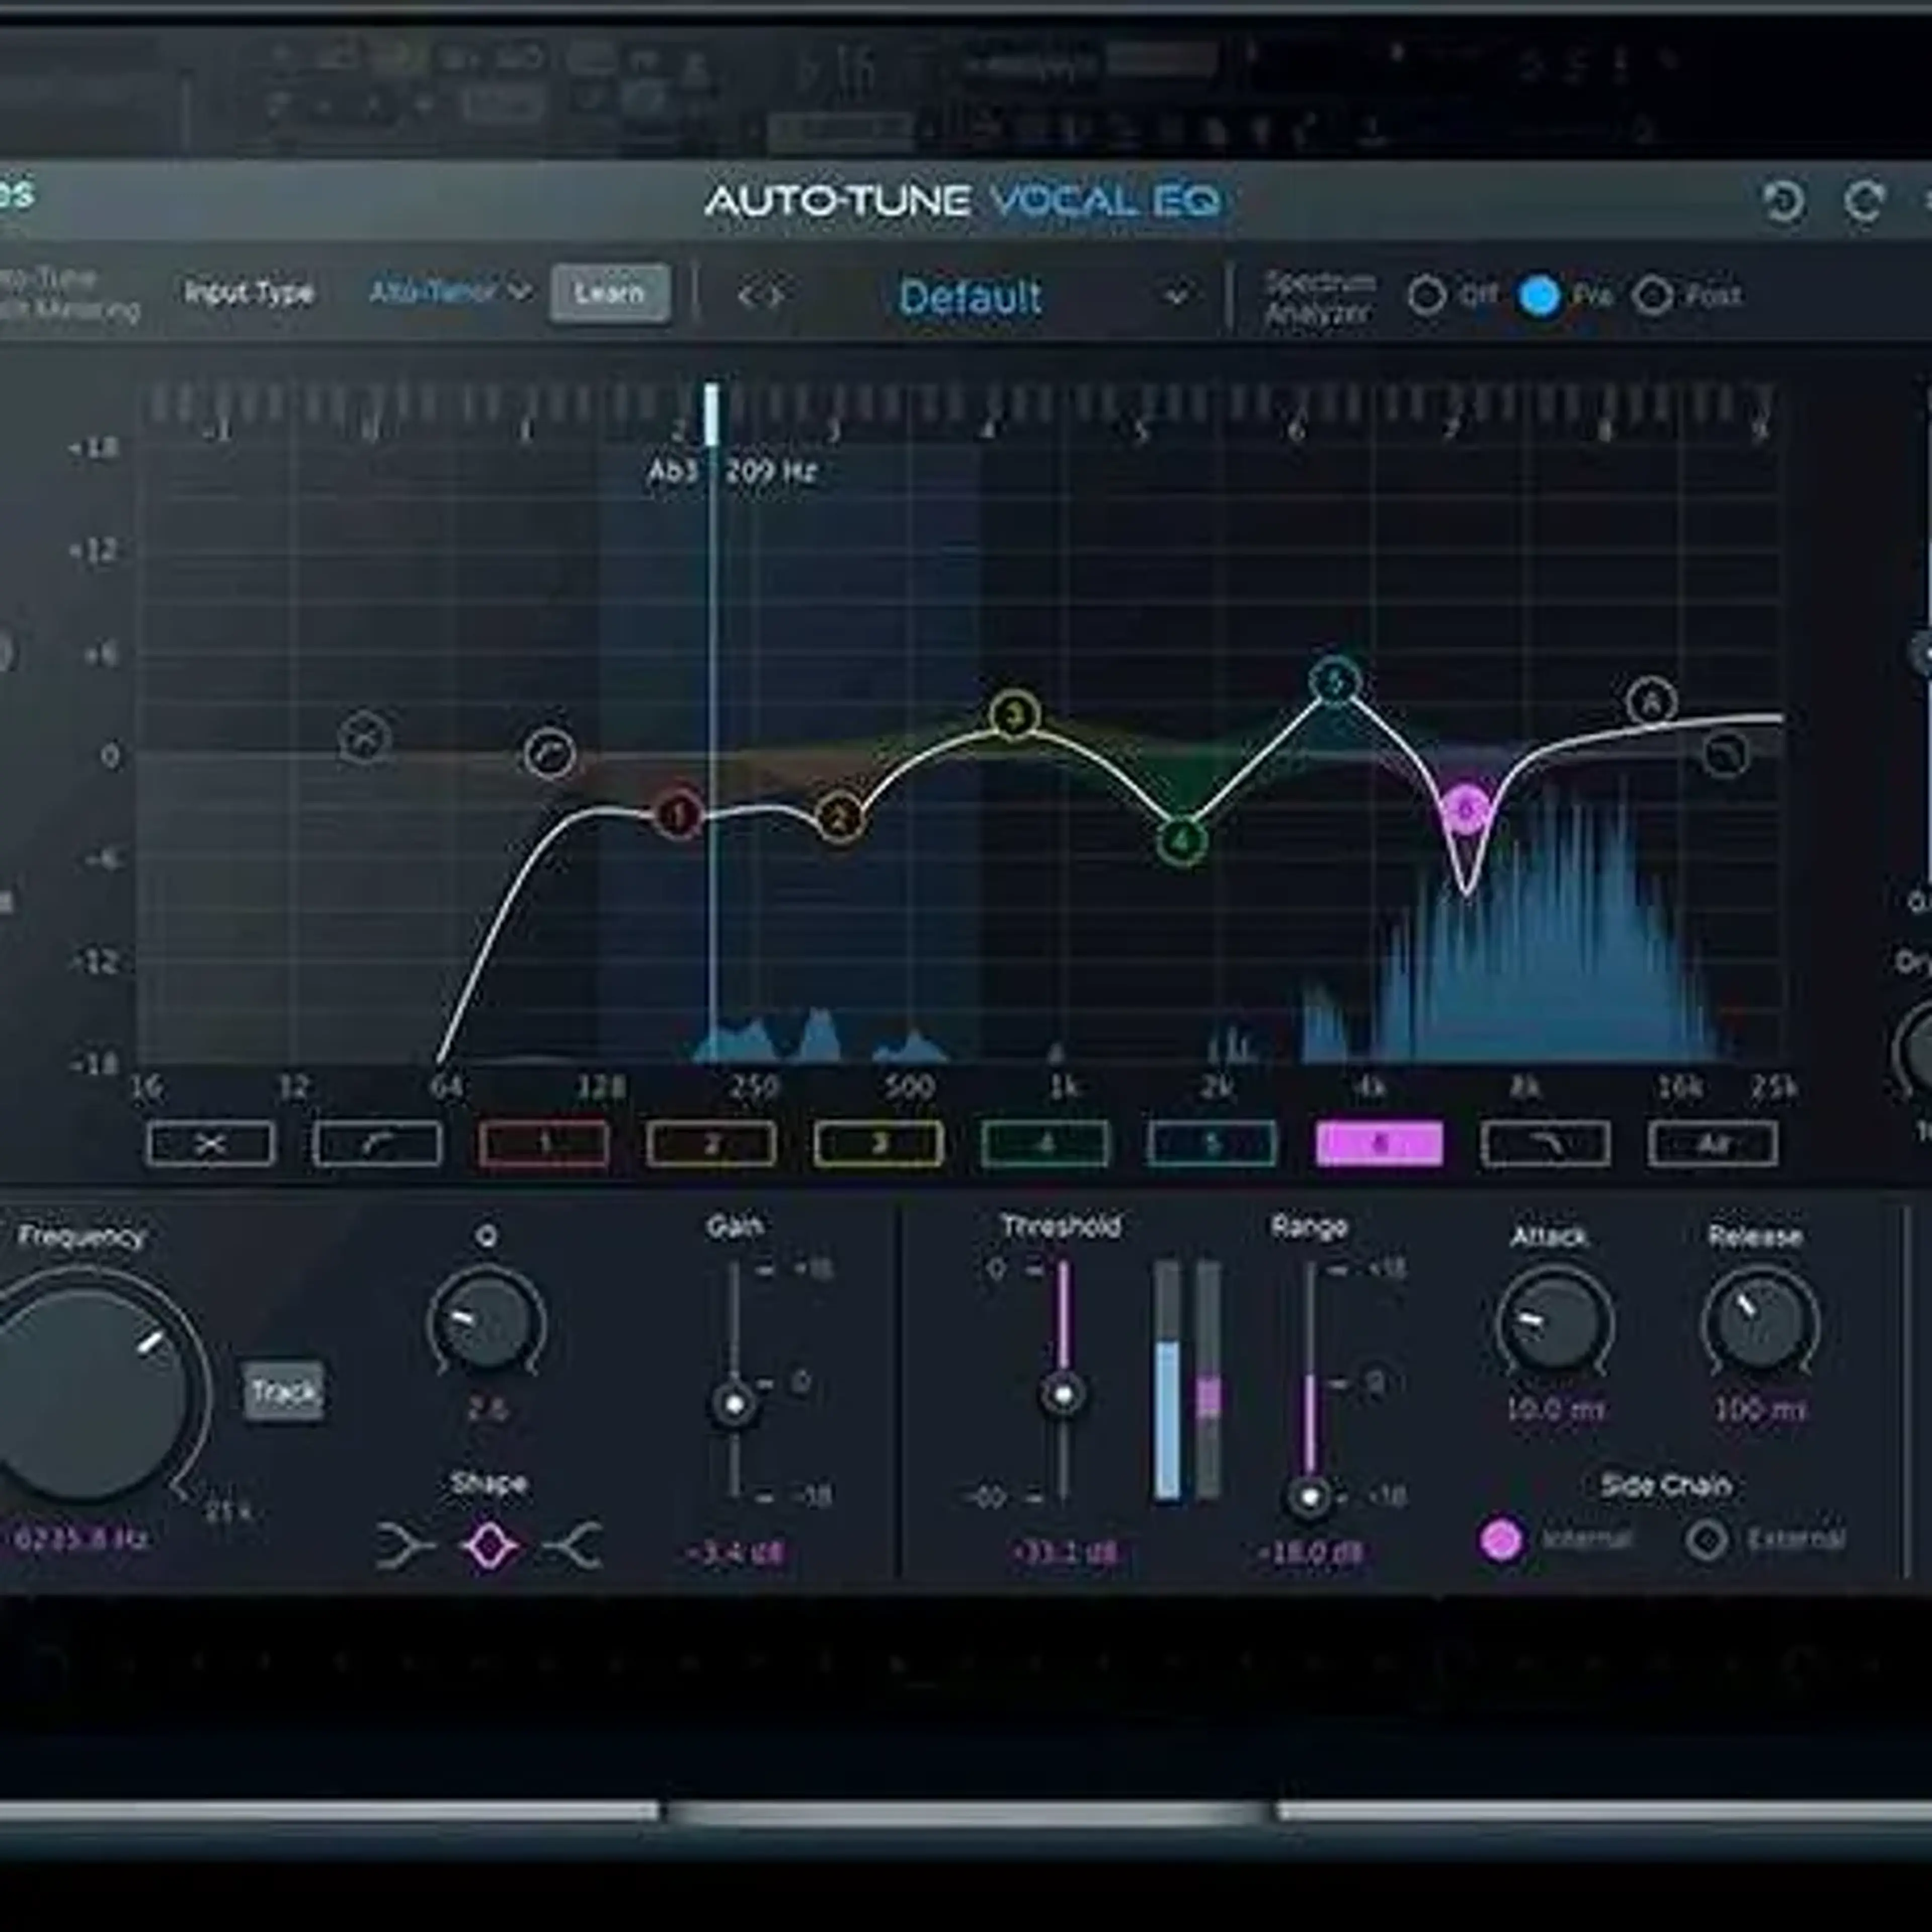This screenshot has width=1932, height=1932.
Task: Open the Alto/Tenor input type dropdown
Action: (450, 292)
